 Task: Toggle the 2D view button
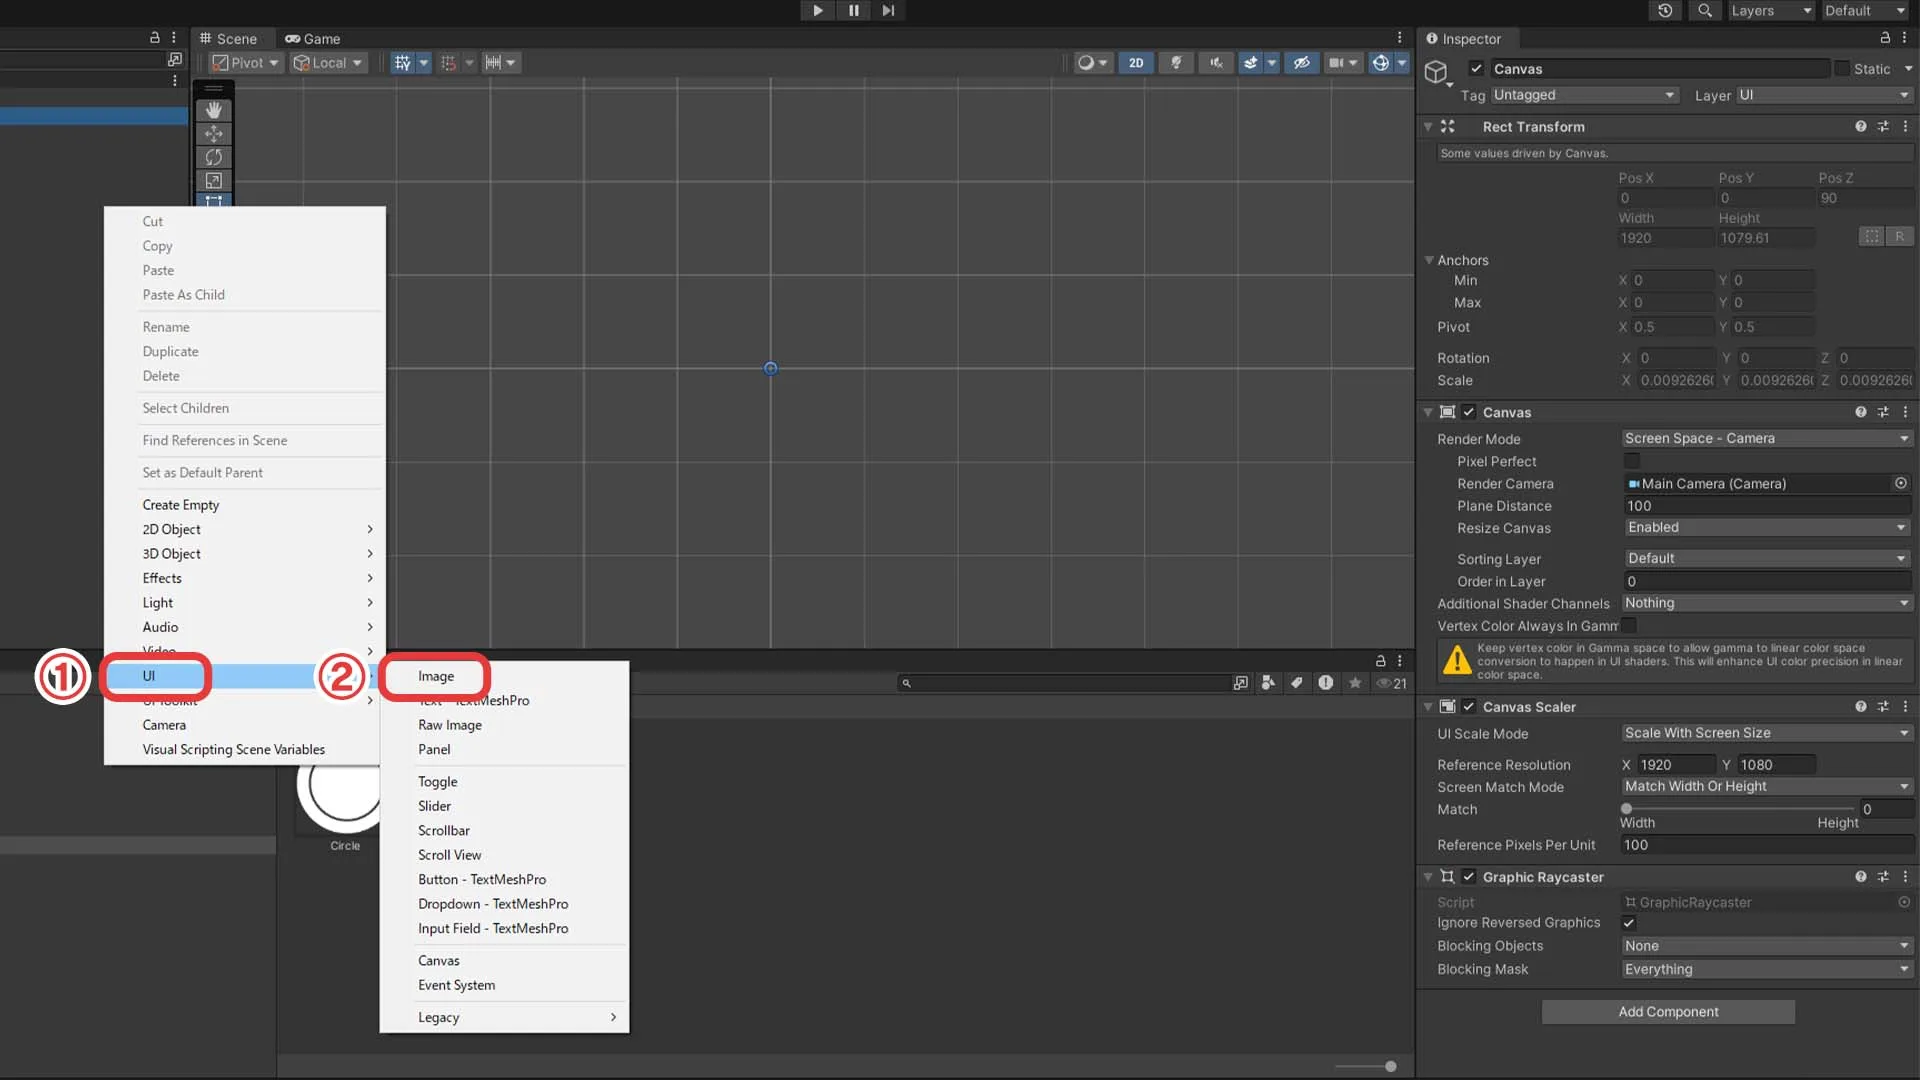pos(1136,63)
